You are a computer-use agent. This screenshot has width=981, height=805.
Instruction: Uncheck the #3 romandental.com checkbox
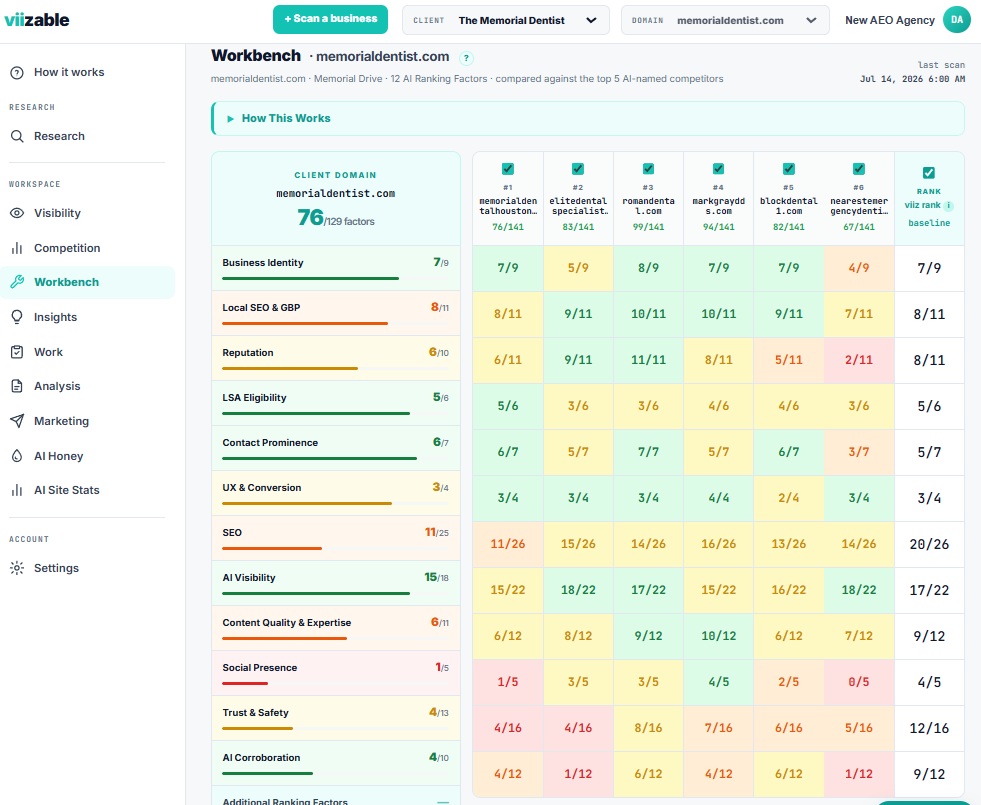pyautogui.click(x=648, y=169)
